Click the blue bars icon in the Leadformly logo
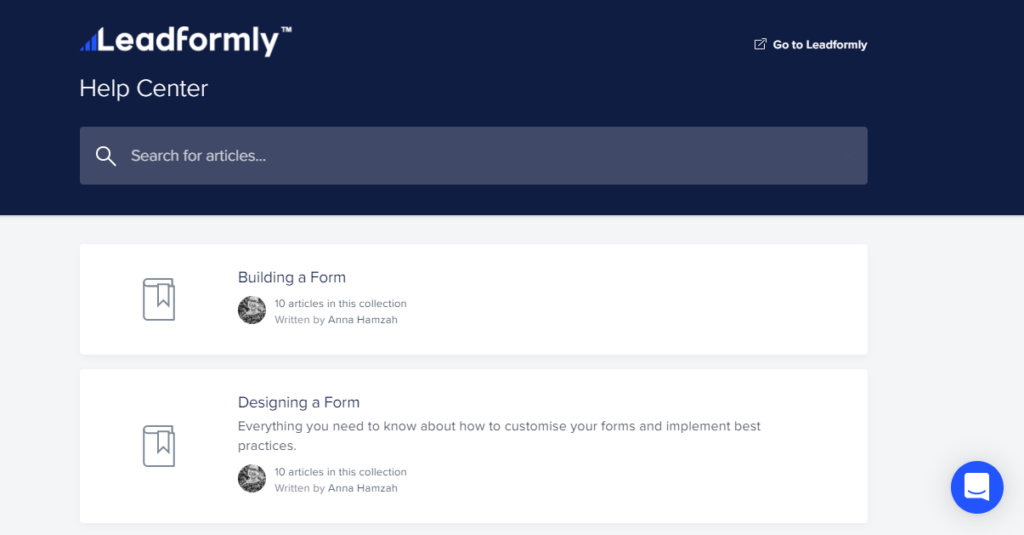 89,42
